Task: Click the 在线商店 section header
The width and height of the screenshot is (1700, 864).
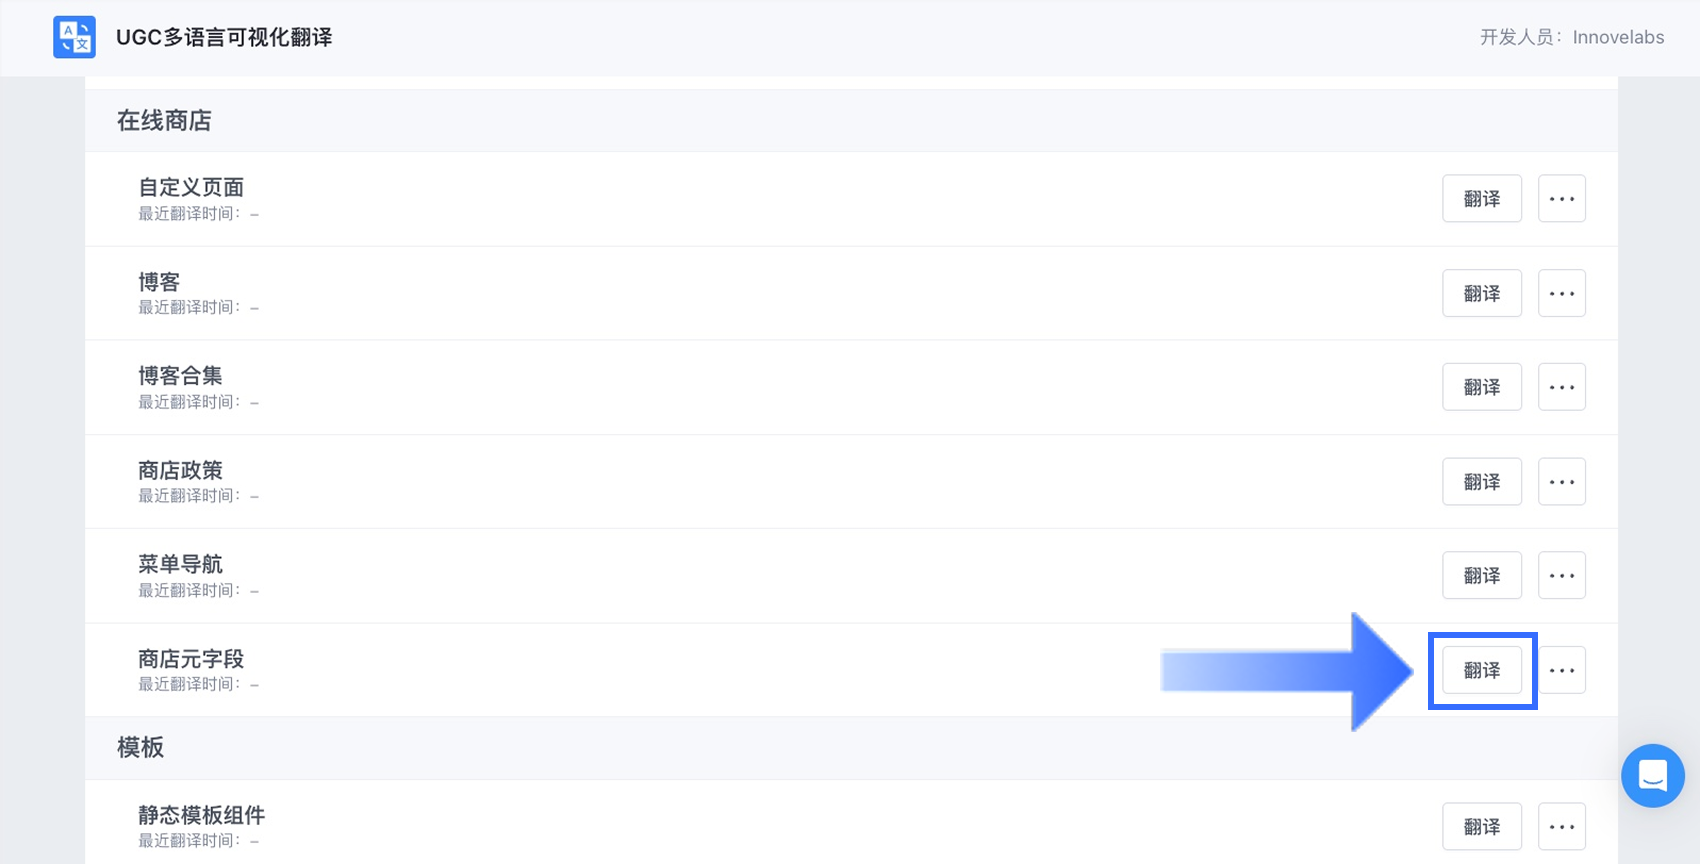Action: 164,121
